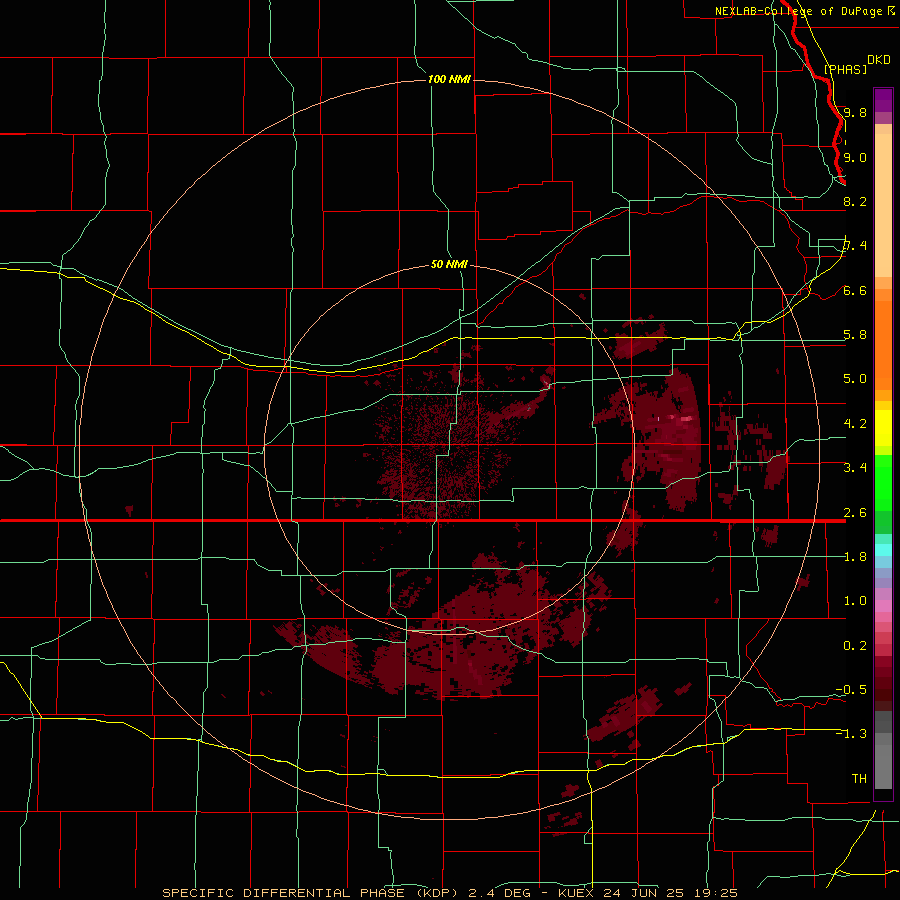This screenshot has height=900, width=900.
Task: Pick the pink color bar segment
Action: [883, 606]
